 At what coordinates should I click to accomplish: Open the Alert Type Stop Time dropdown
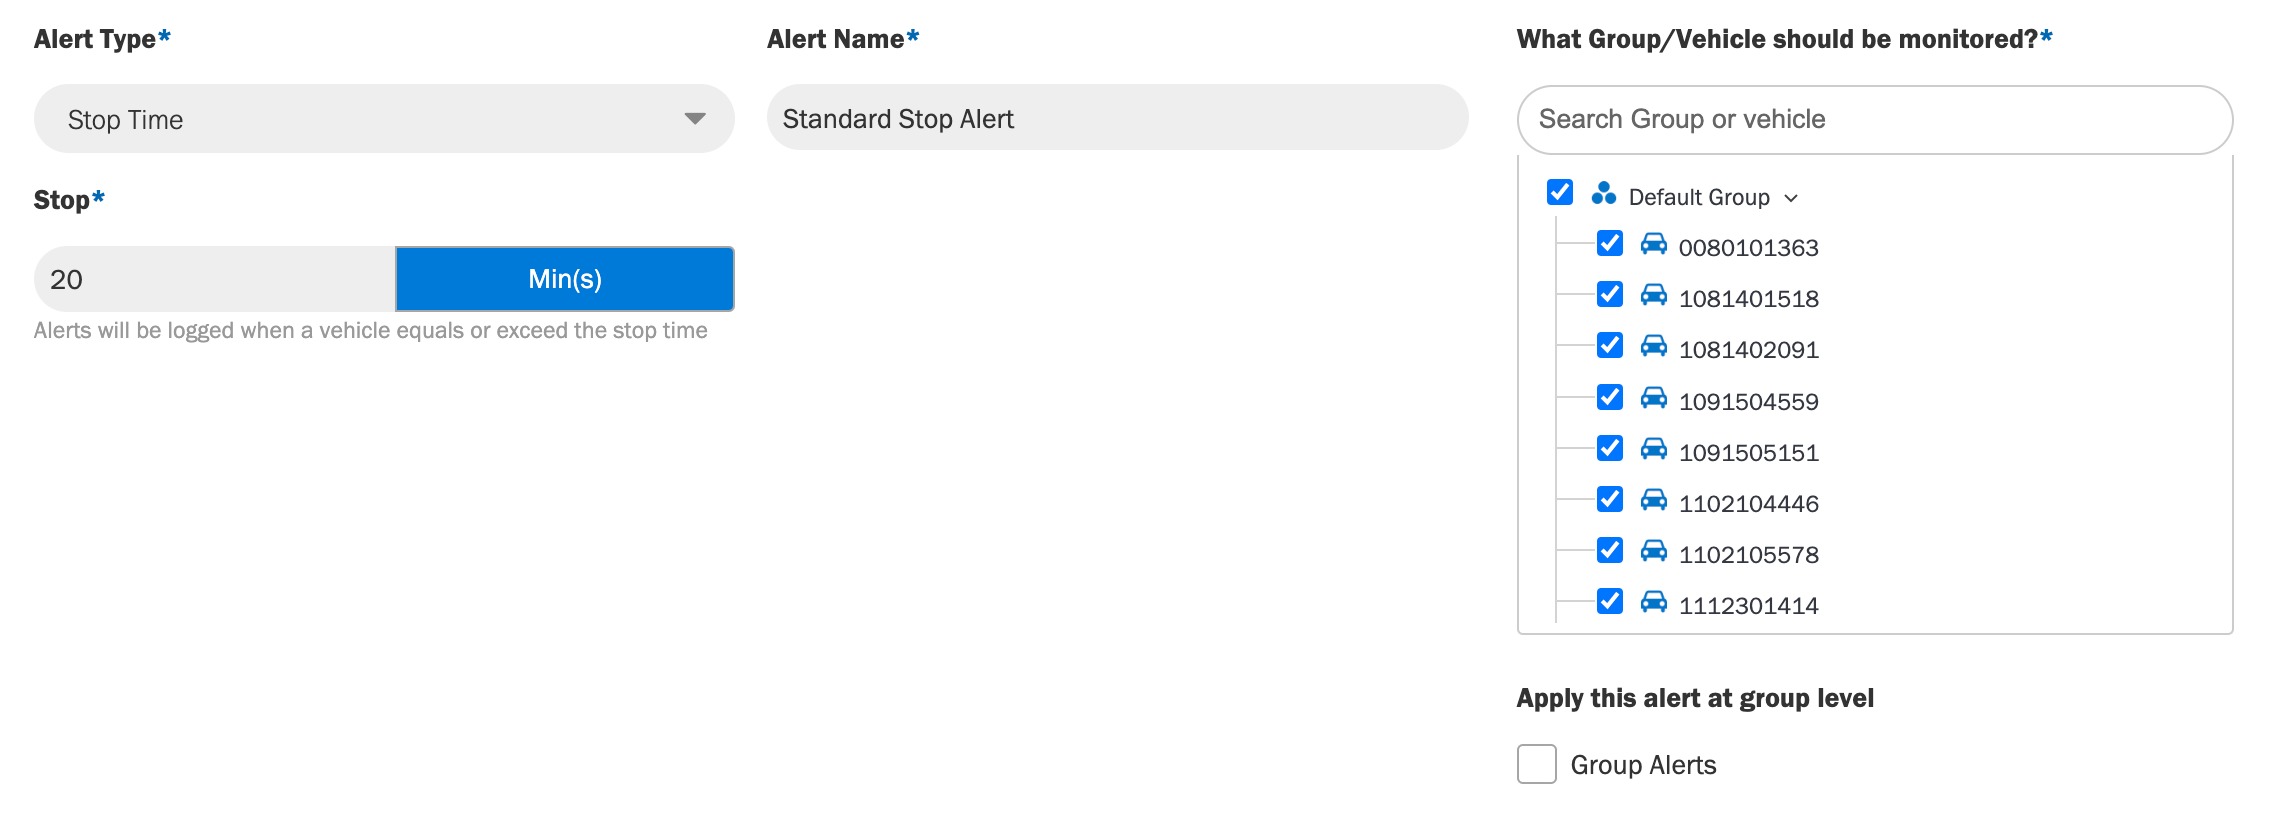384,119
